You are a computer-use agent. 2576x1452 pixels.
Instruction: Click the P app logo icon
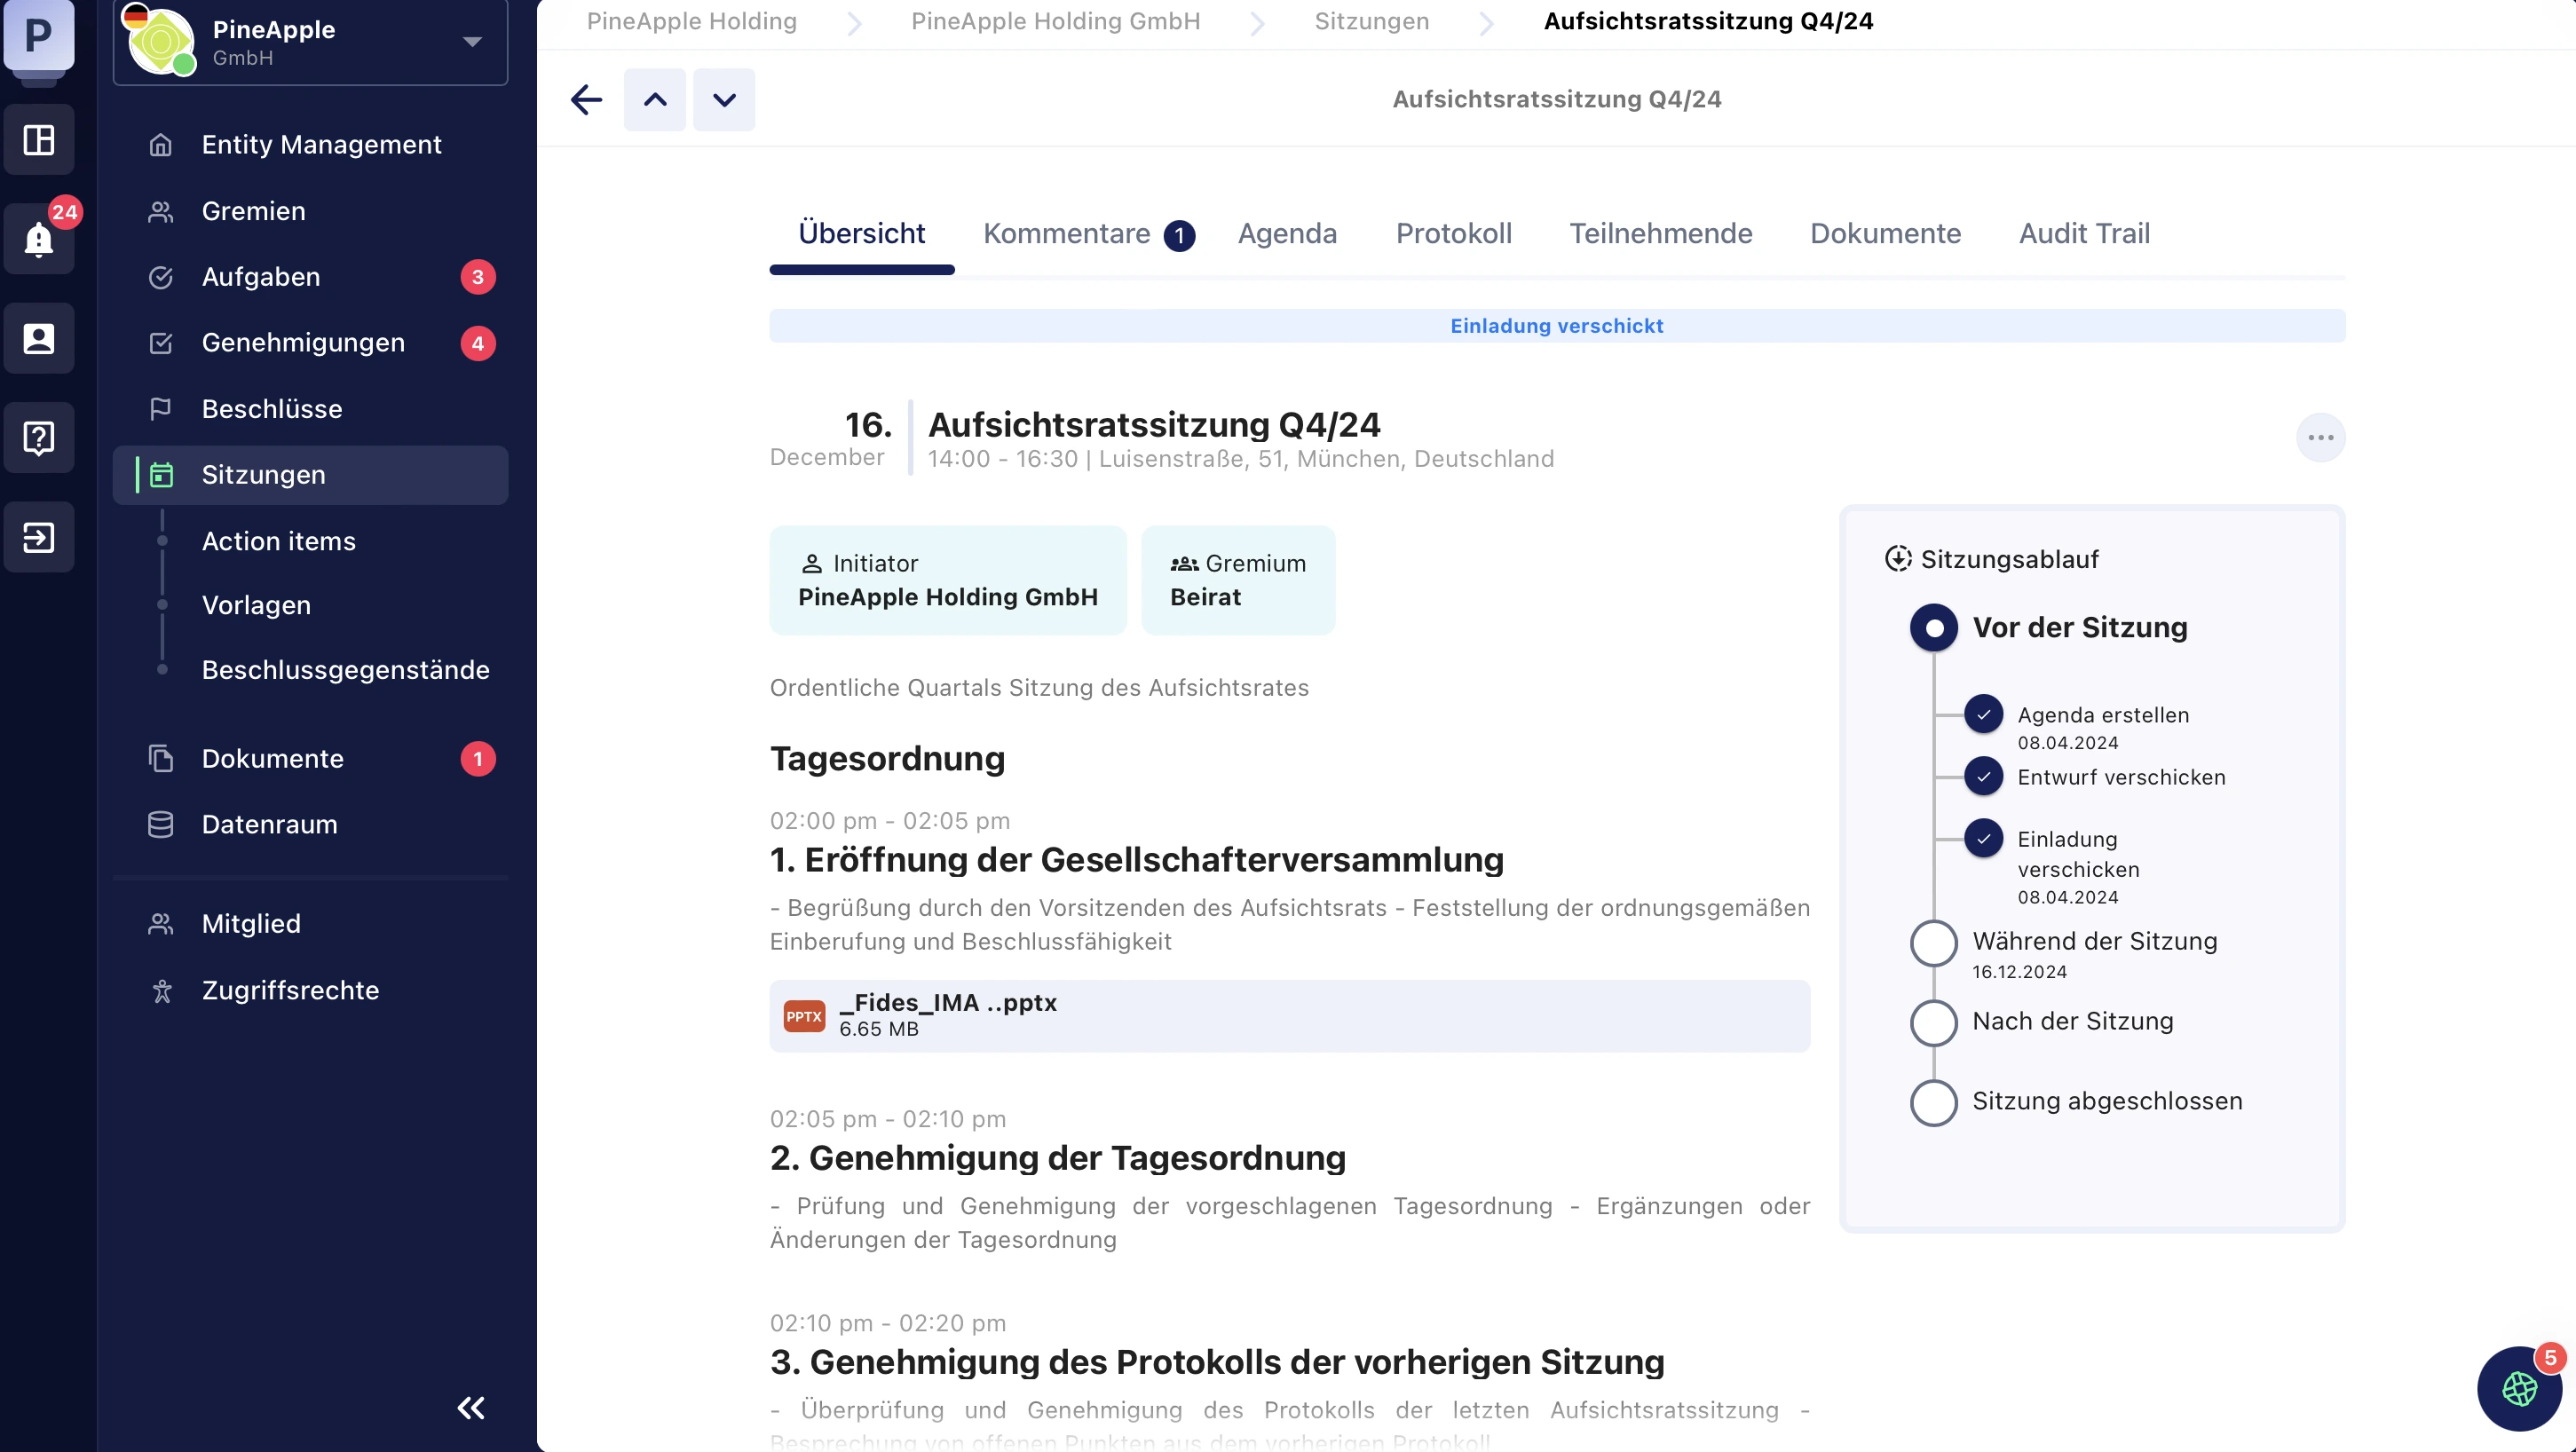(38, 35)
